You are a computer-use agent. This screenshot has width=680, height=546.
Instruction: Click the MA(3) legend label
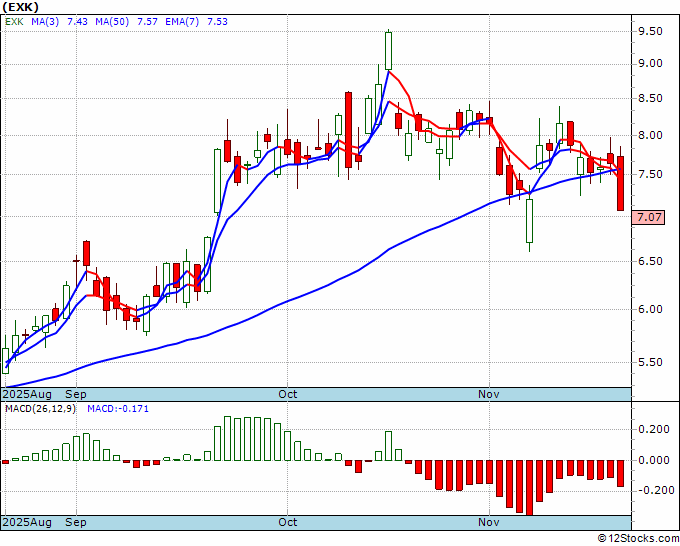click(x=45, y=22)
